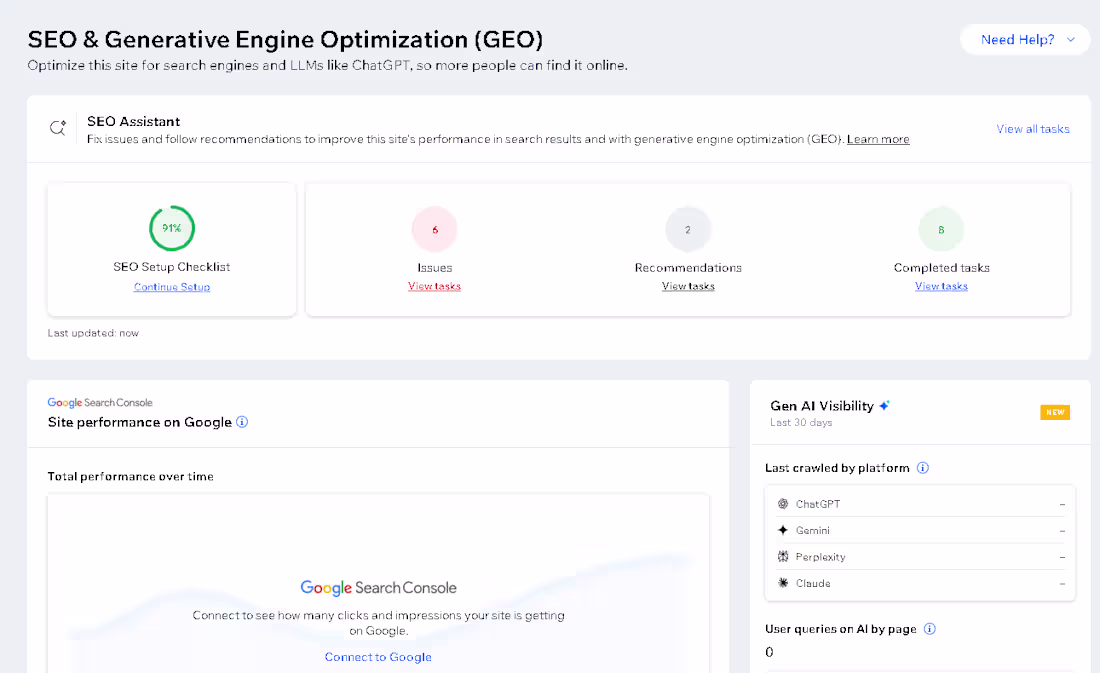Viewport: 1100px width, 673px height.
Task: Click info icon beside Last crawled by platform
Action: tap(923, 468)
